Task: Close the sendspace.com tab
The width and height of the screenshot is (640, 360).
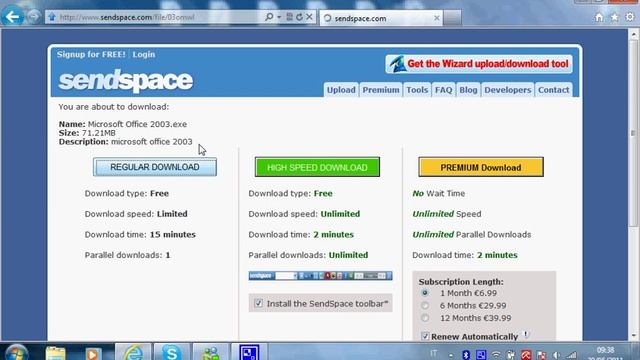Action: [436, 18]
